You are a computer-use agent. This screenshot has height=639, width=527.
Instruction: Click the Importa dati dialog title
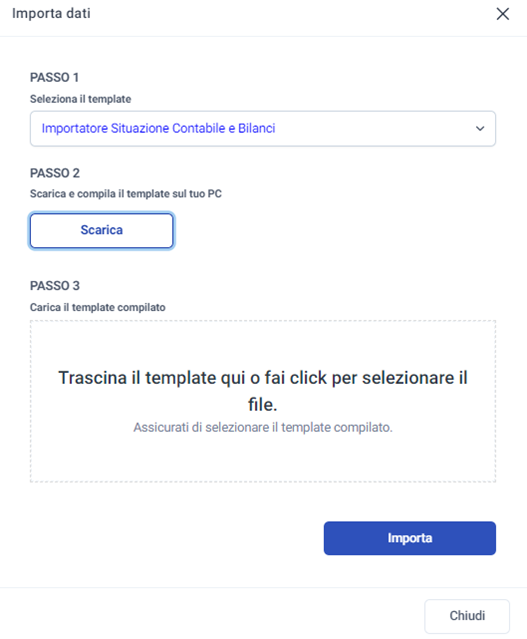click(51, 13)
